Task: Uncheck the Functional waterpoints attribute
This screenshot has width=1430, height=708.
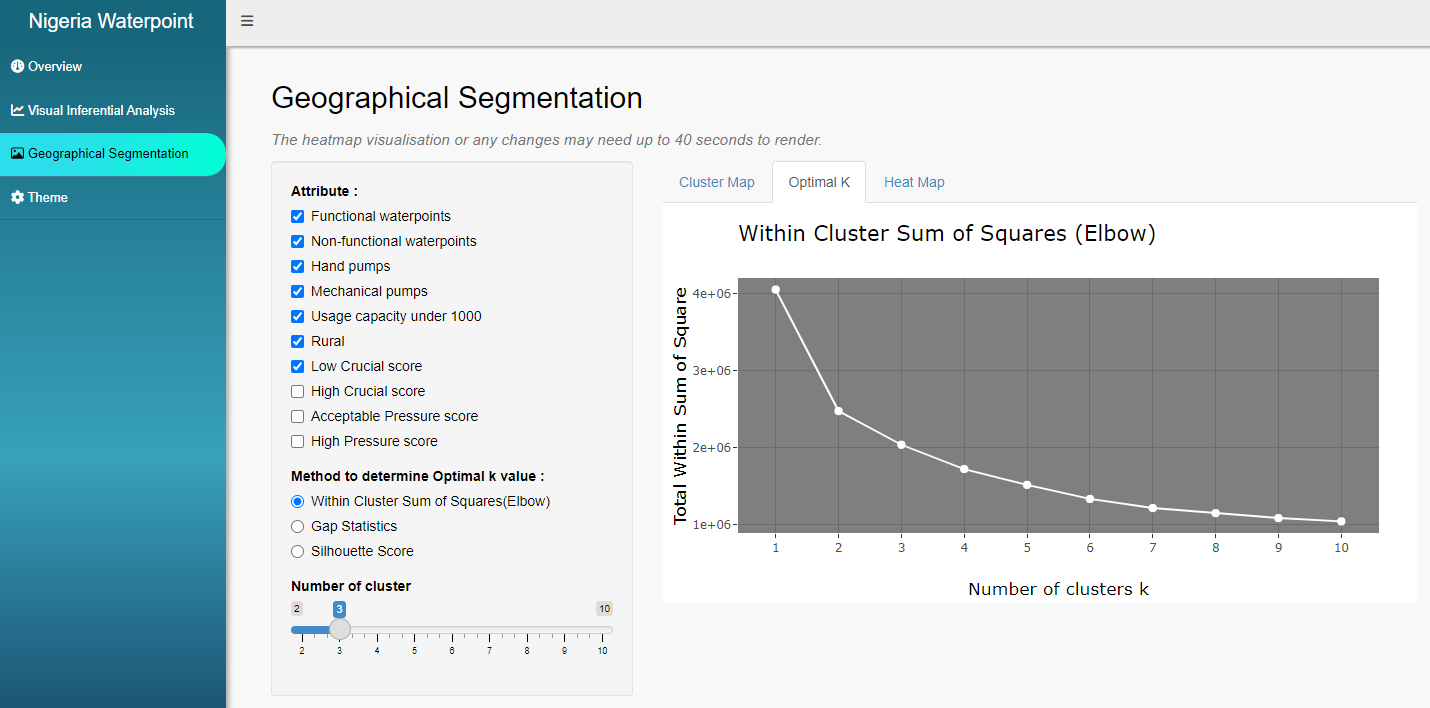Action: [x=297, y=216]
